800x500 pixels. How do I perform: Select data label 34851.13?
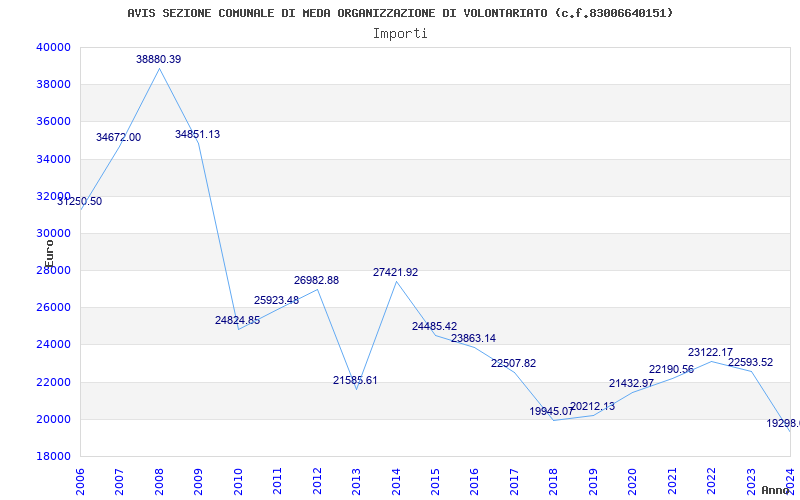point(197,134)
